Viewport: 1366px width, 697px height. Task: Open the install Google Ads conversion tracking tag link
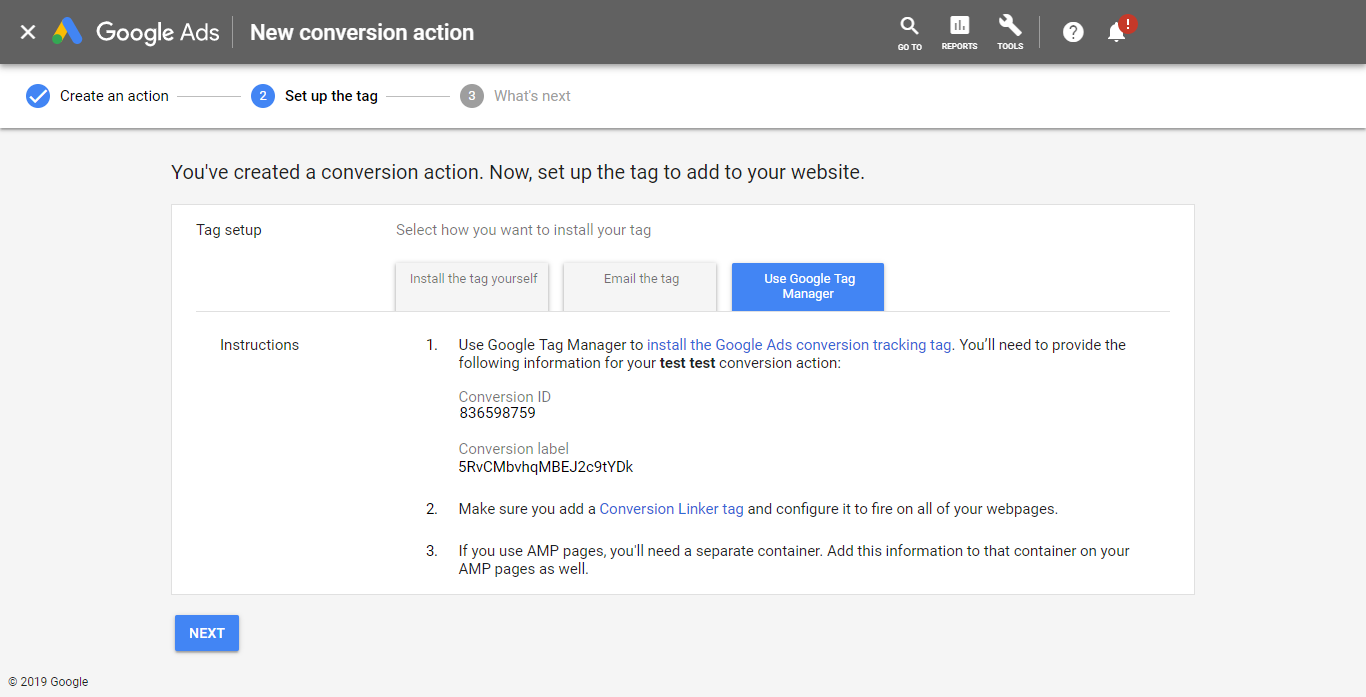799,345
